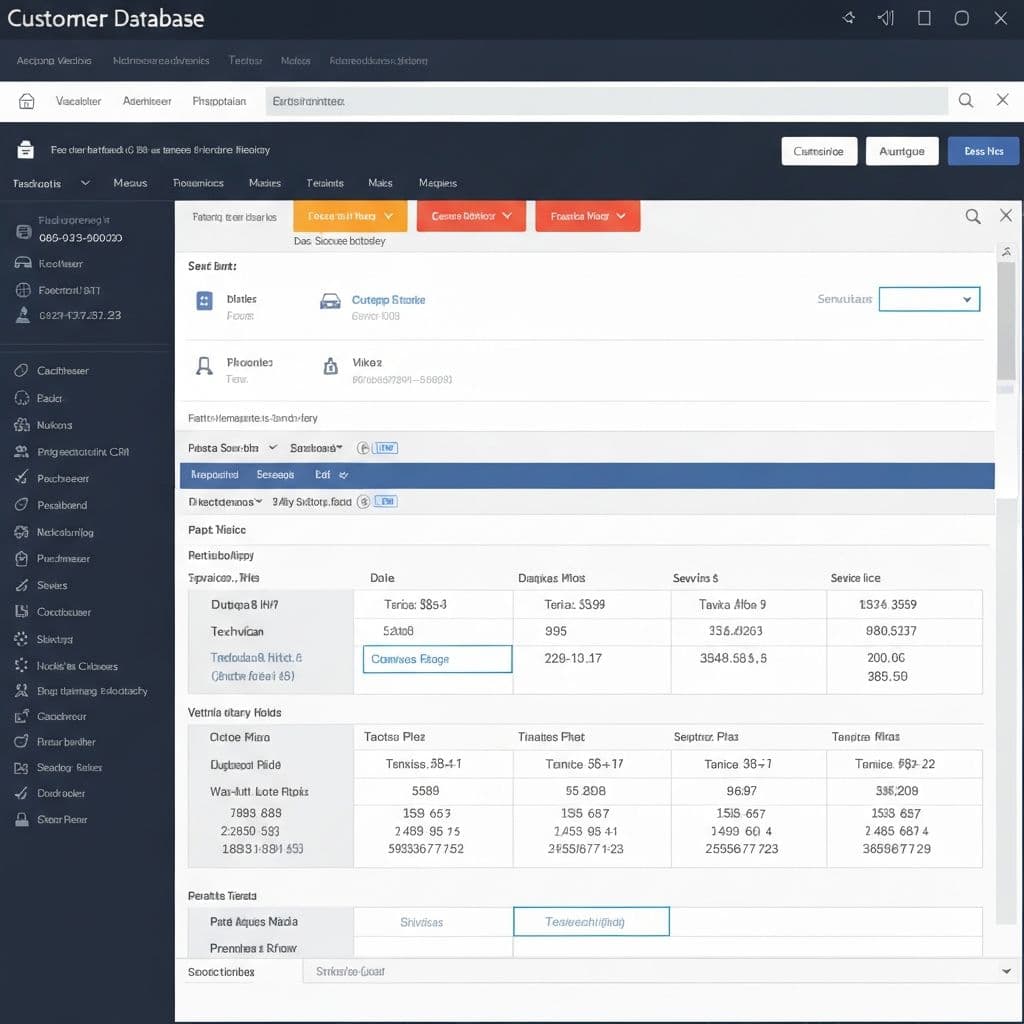The width and height of the screenshot is (1024, 1024).
Task: Open the Teraints menu item
Action: tap(325, 183)
